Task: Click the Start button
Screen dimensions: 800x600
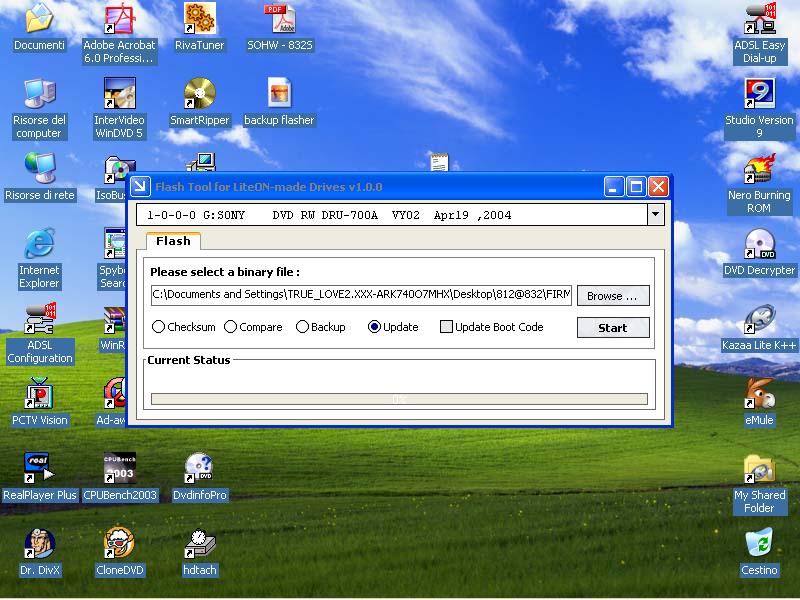Action: (613, 328)
